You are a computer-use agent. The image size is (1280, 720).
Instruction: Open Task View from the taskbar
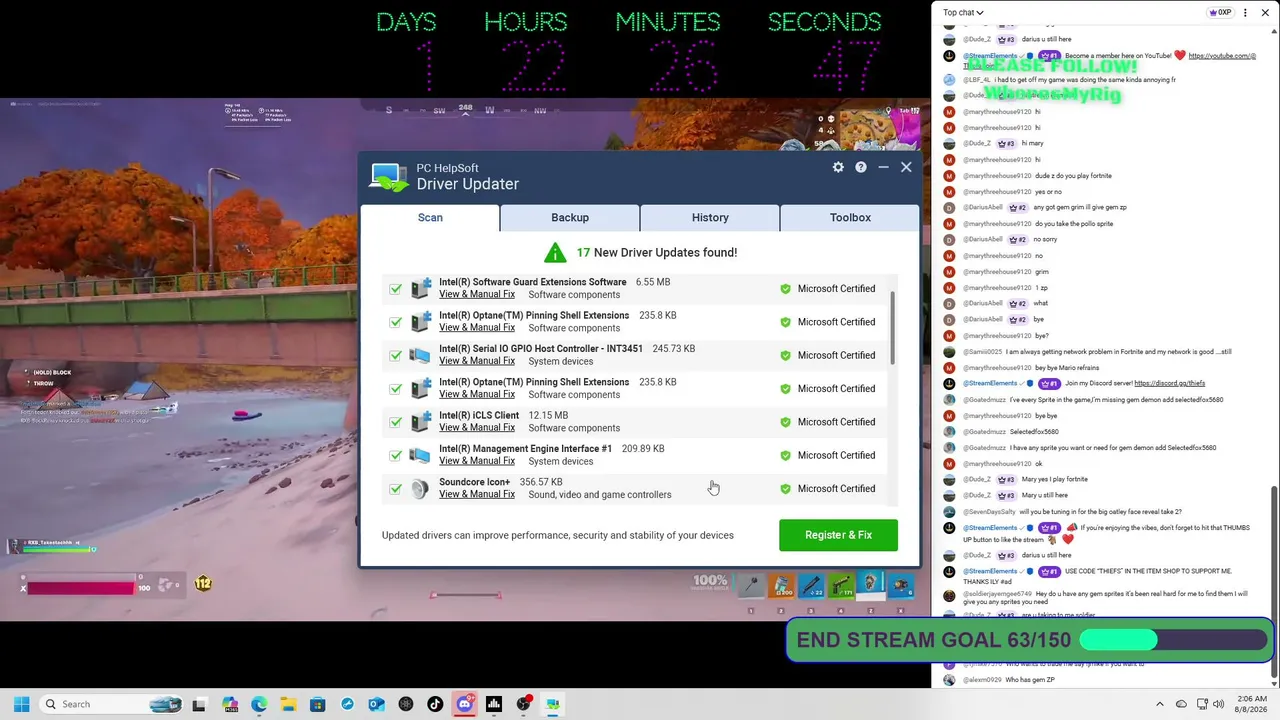click(199, 704)
